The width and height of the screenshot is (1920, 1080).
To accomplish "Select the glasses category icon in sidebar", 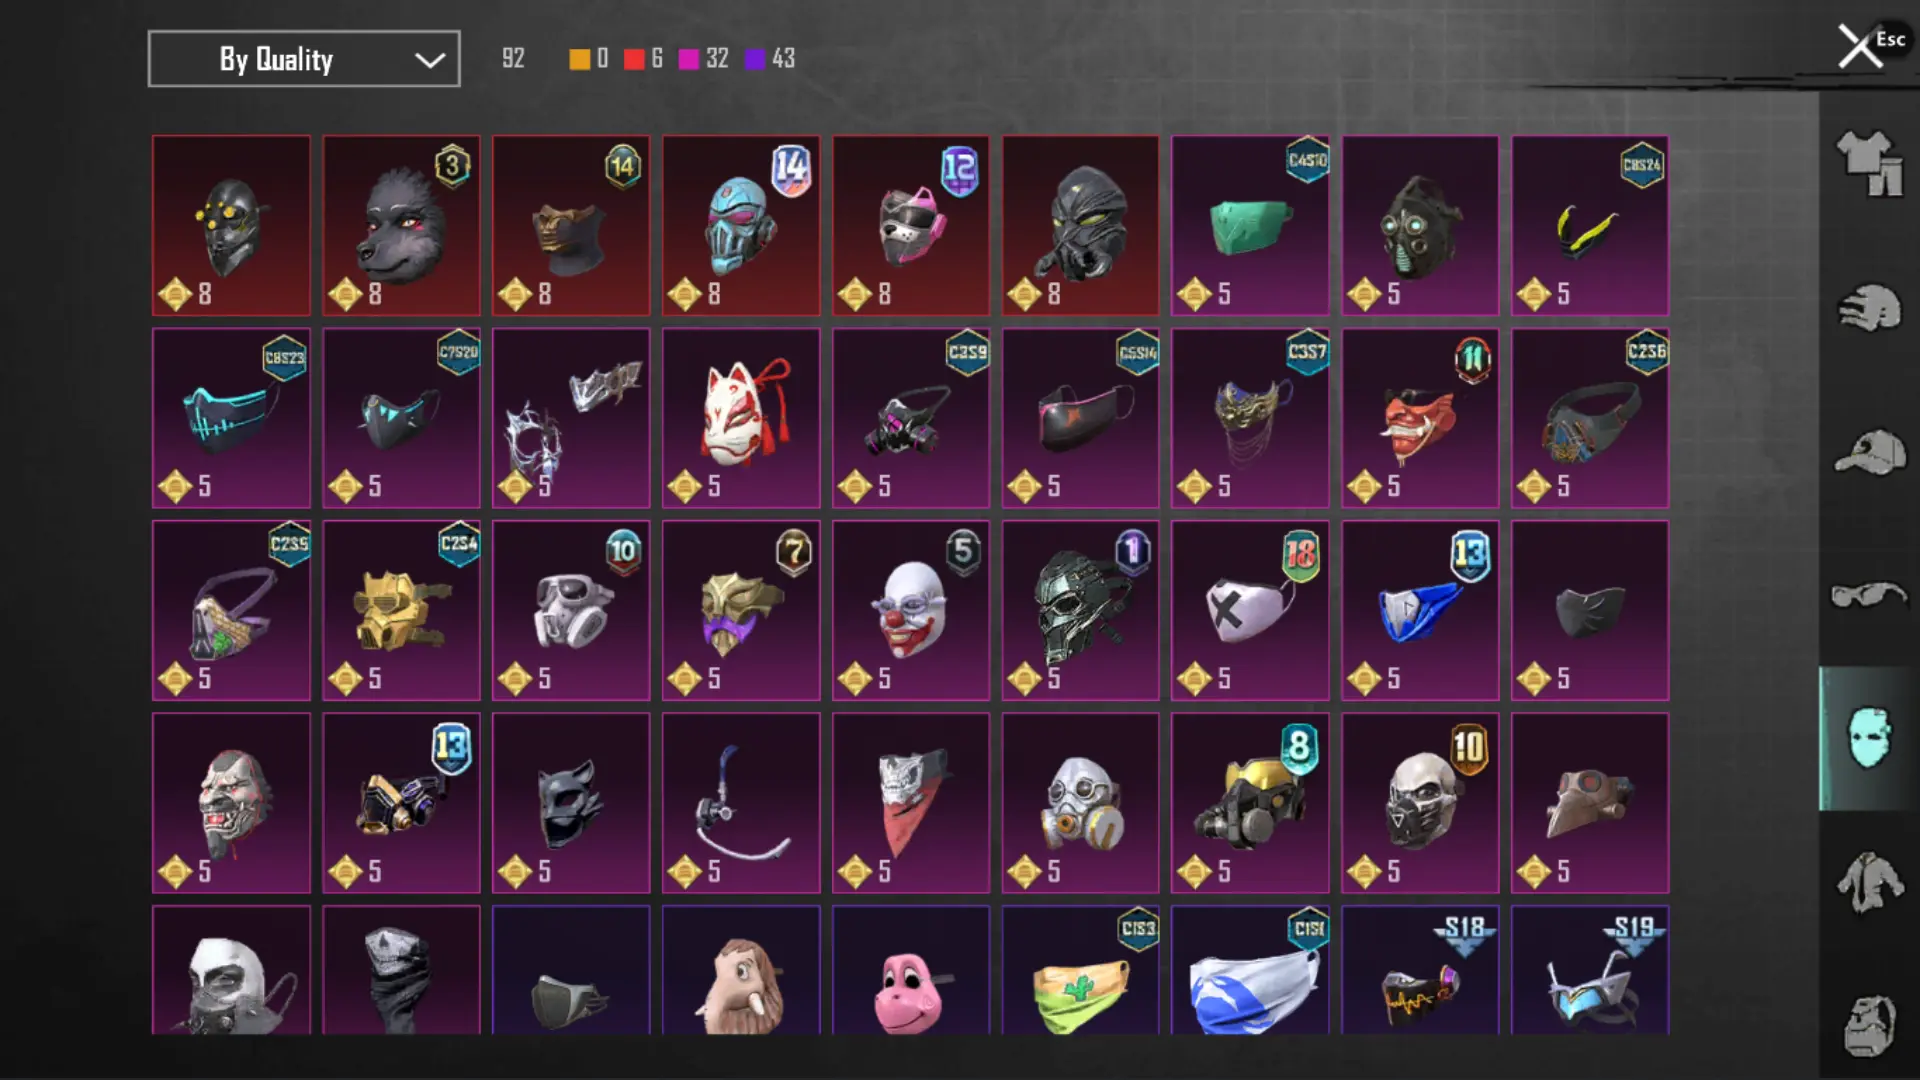I will click(x=1869, y=595).
